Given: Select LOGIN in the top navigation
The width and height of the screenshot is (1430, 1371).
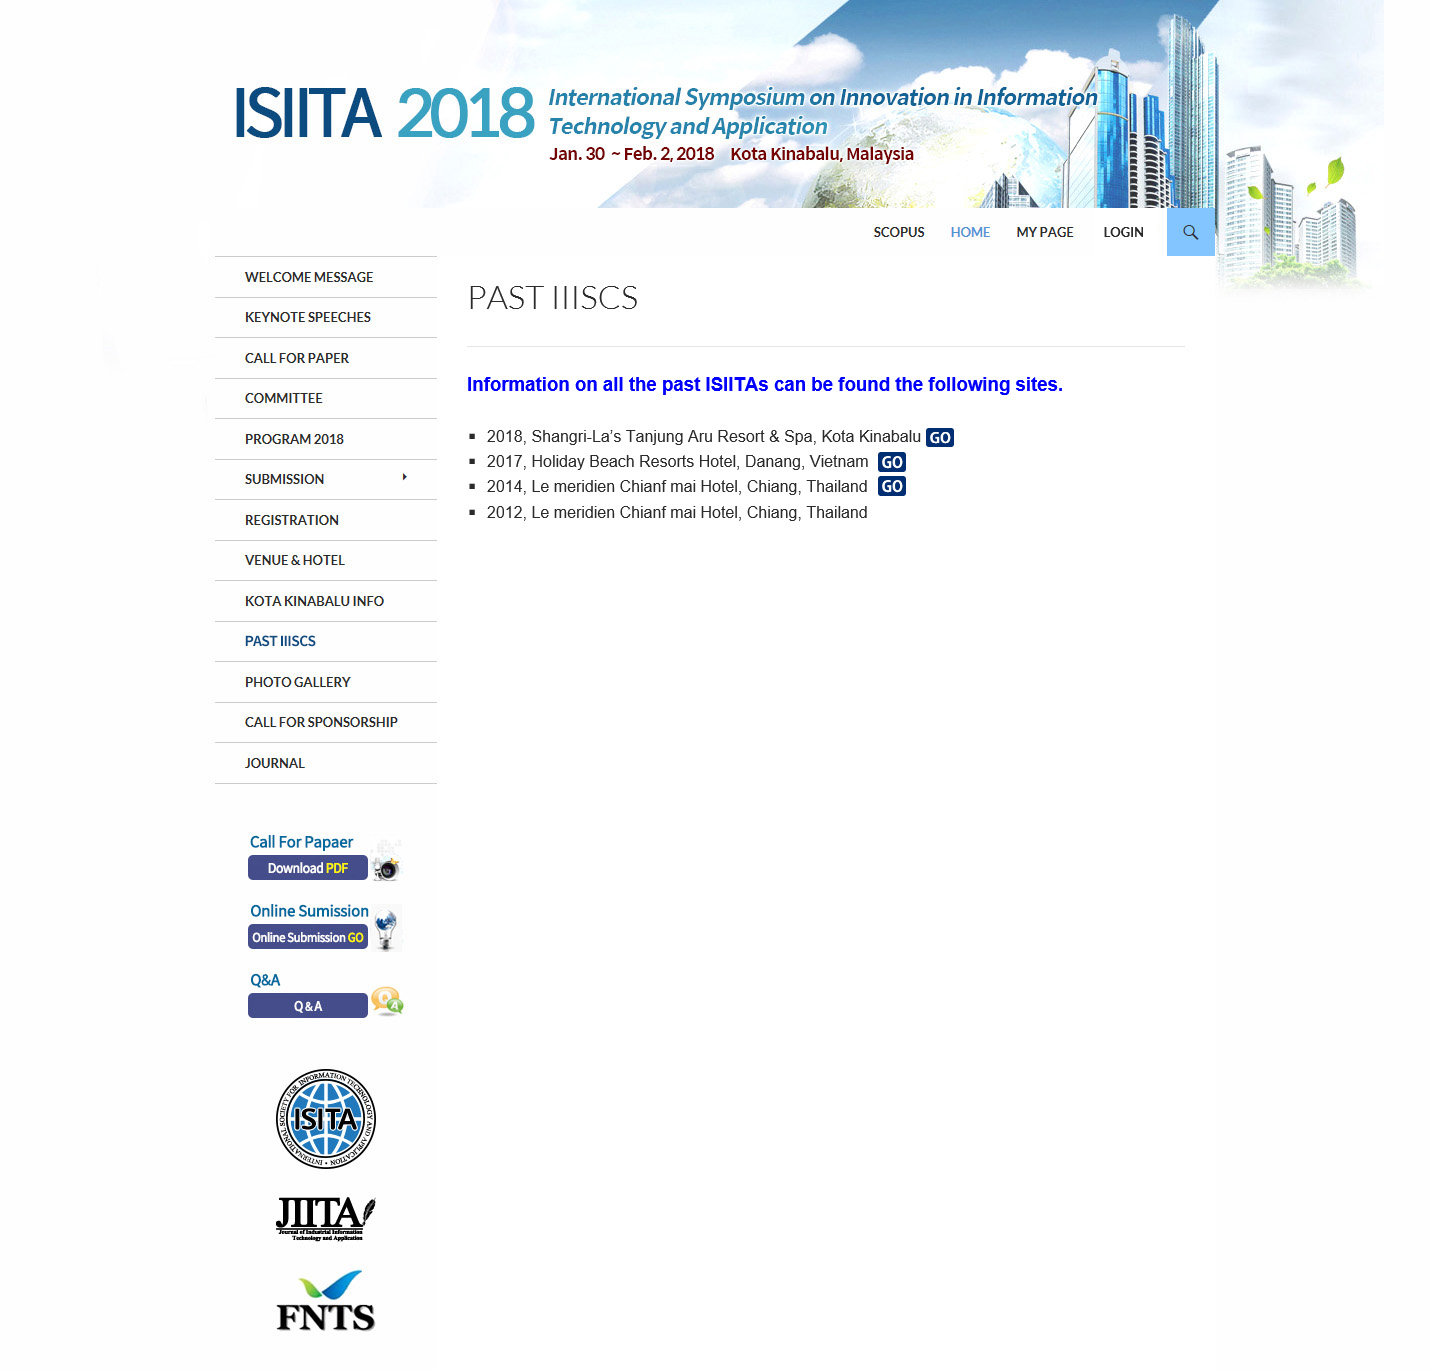Looking at the screenshot, I should [1123, 232].
